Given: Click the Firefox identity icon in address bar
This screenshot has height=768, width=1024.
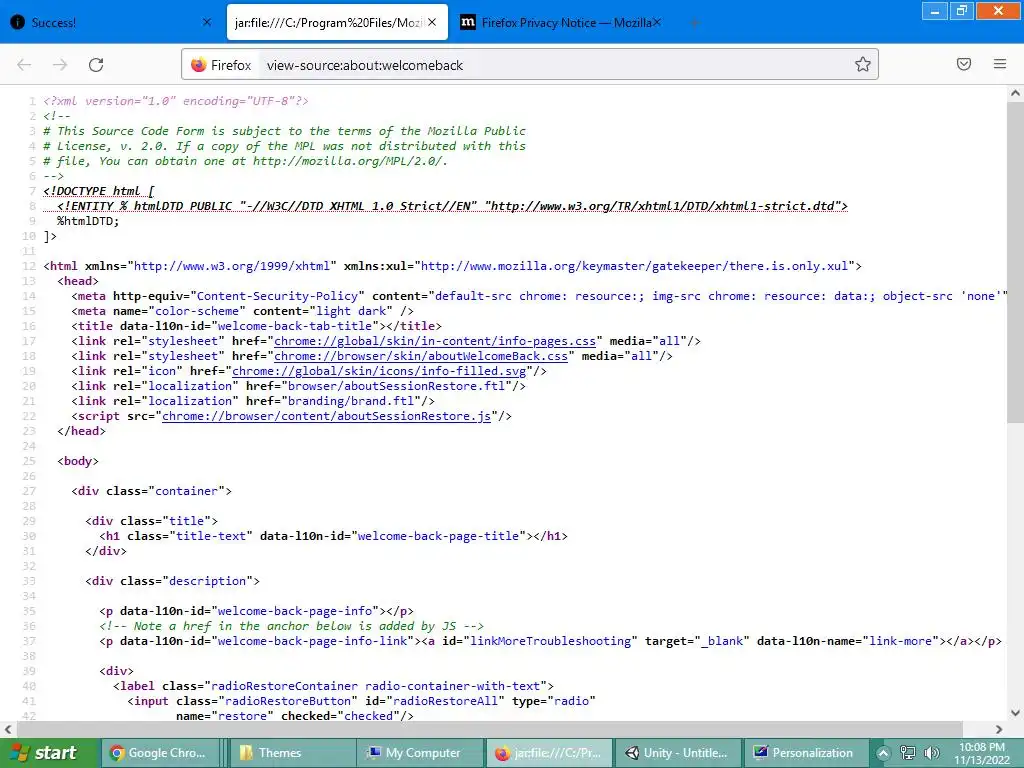Looking at the screenshot, I should click(x=221, y=65).
